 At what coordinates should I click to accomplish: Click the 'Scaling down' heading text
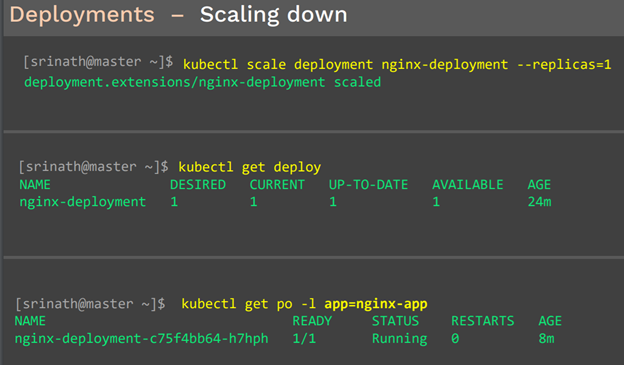click(273, 15)
